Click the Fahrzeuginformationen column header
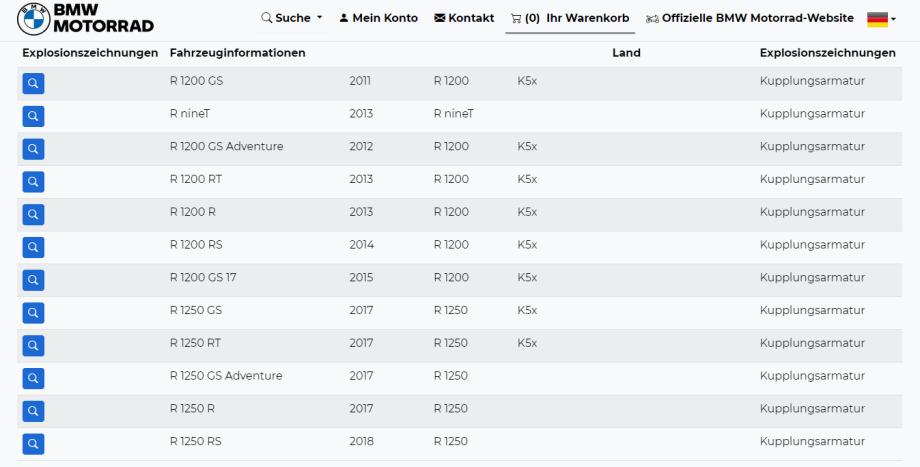The image size is (920, 467). (237, 52)
